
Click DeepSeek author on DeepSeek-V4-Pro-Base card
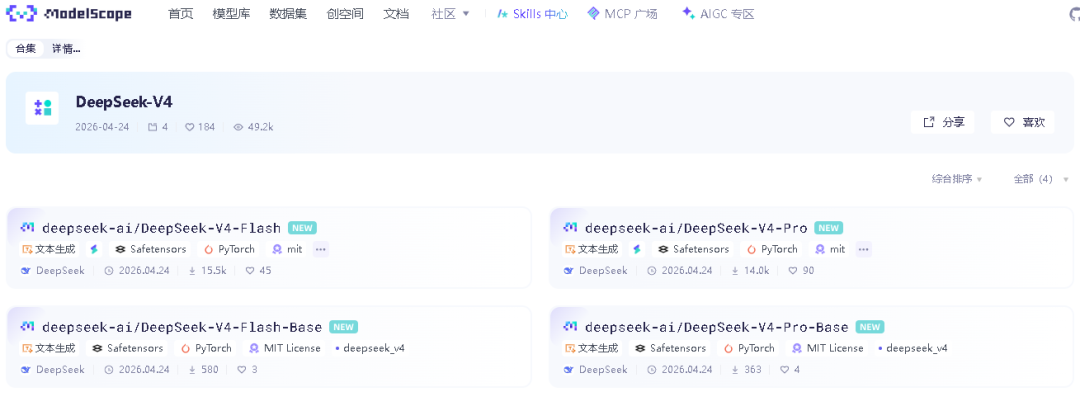(596, 370)
